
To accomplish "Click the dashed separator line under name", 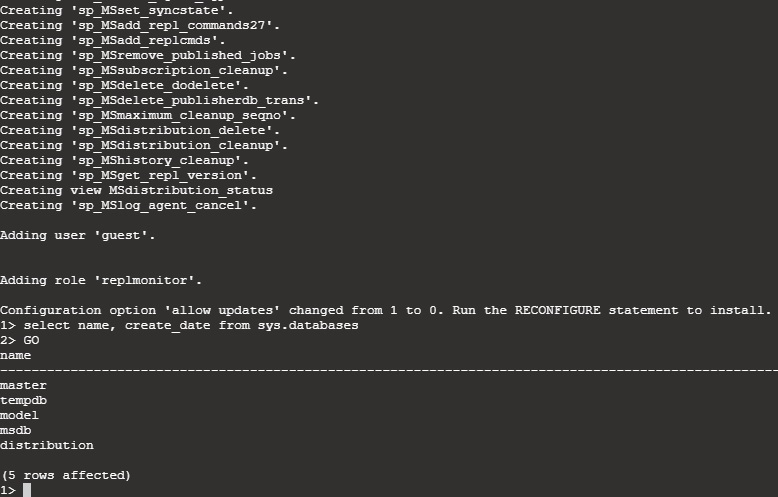I will pos(389,370).
